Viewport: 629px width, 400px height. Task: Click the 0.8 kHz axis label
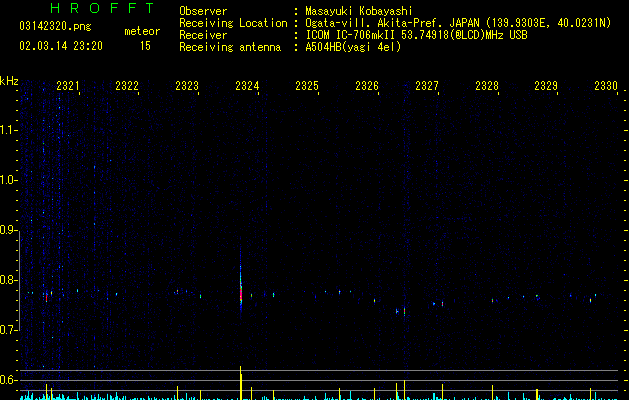9,280
